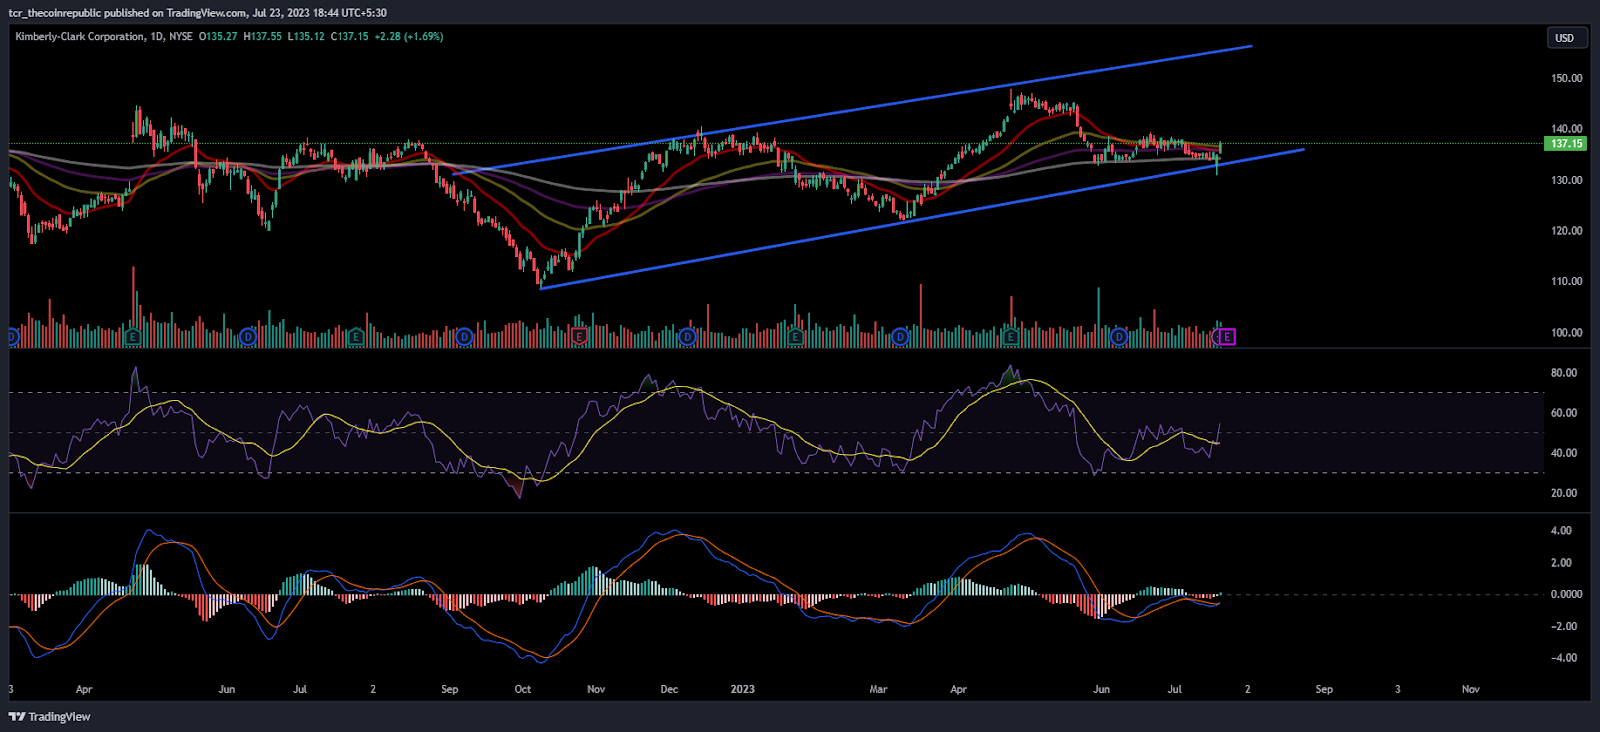Click the 2023 label on time axis
This screenshot has height=732, width=1600.
click(742, 689)
